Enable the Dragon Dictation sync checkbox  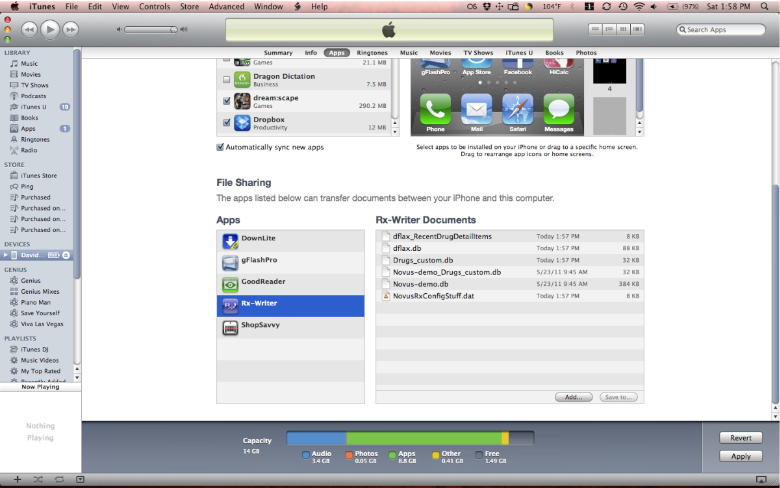tap(226, 80)
